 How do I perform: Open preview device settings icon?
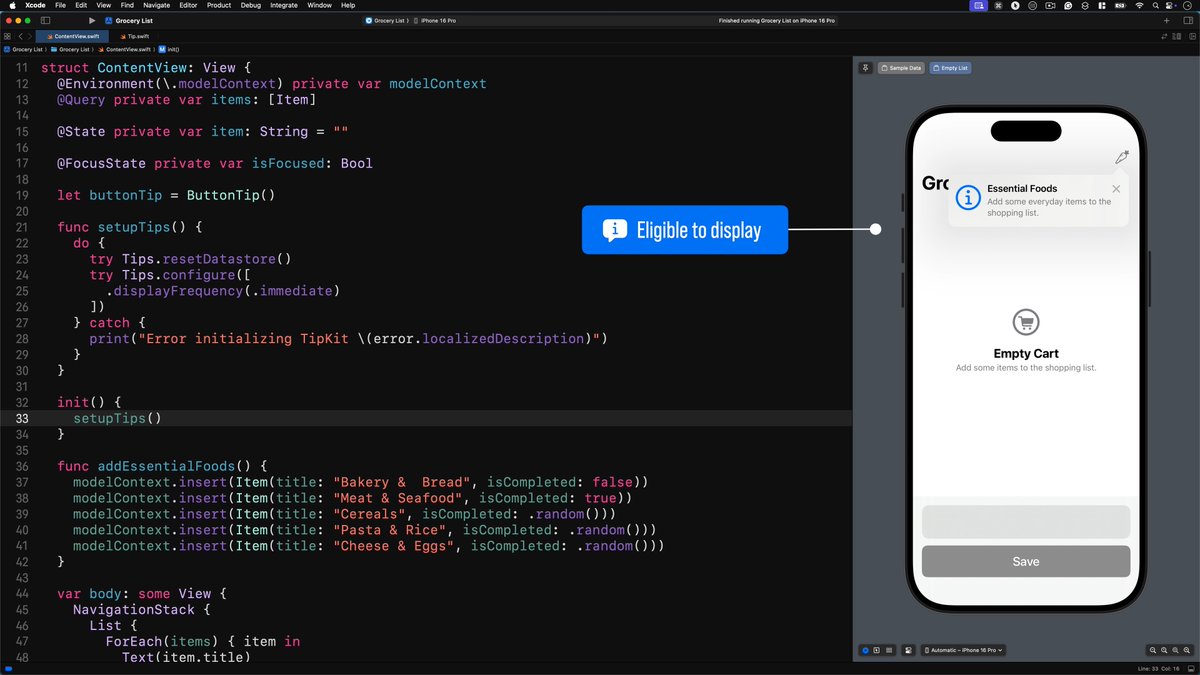[x=908, y=650]
